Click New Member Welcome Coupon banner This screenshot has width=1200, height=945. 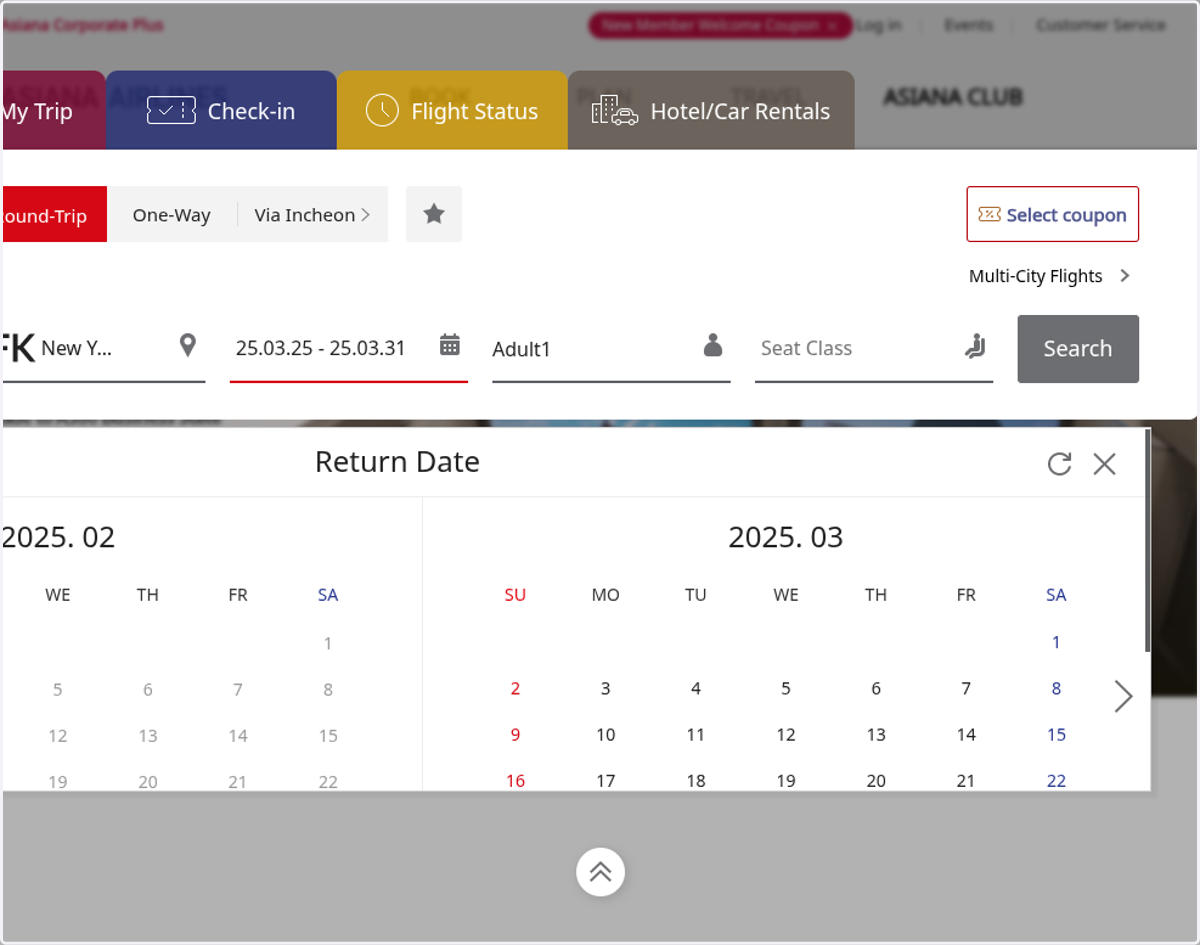click(720, 26)
